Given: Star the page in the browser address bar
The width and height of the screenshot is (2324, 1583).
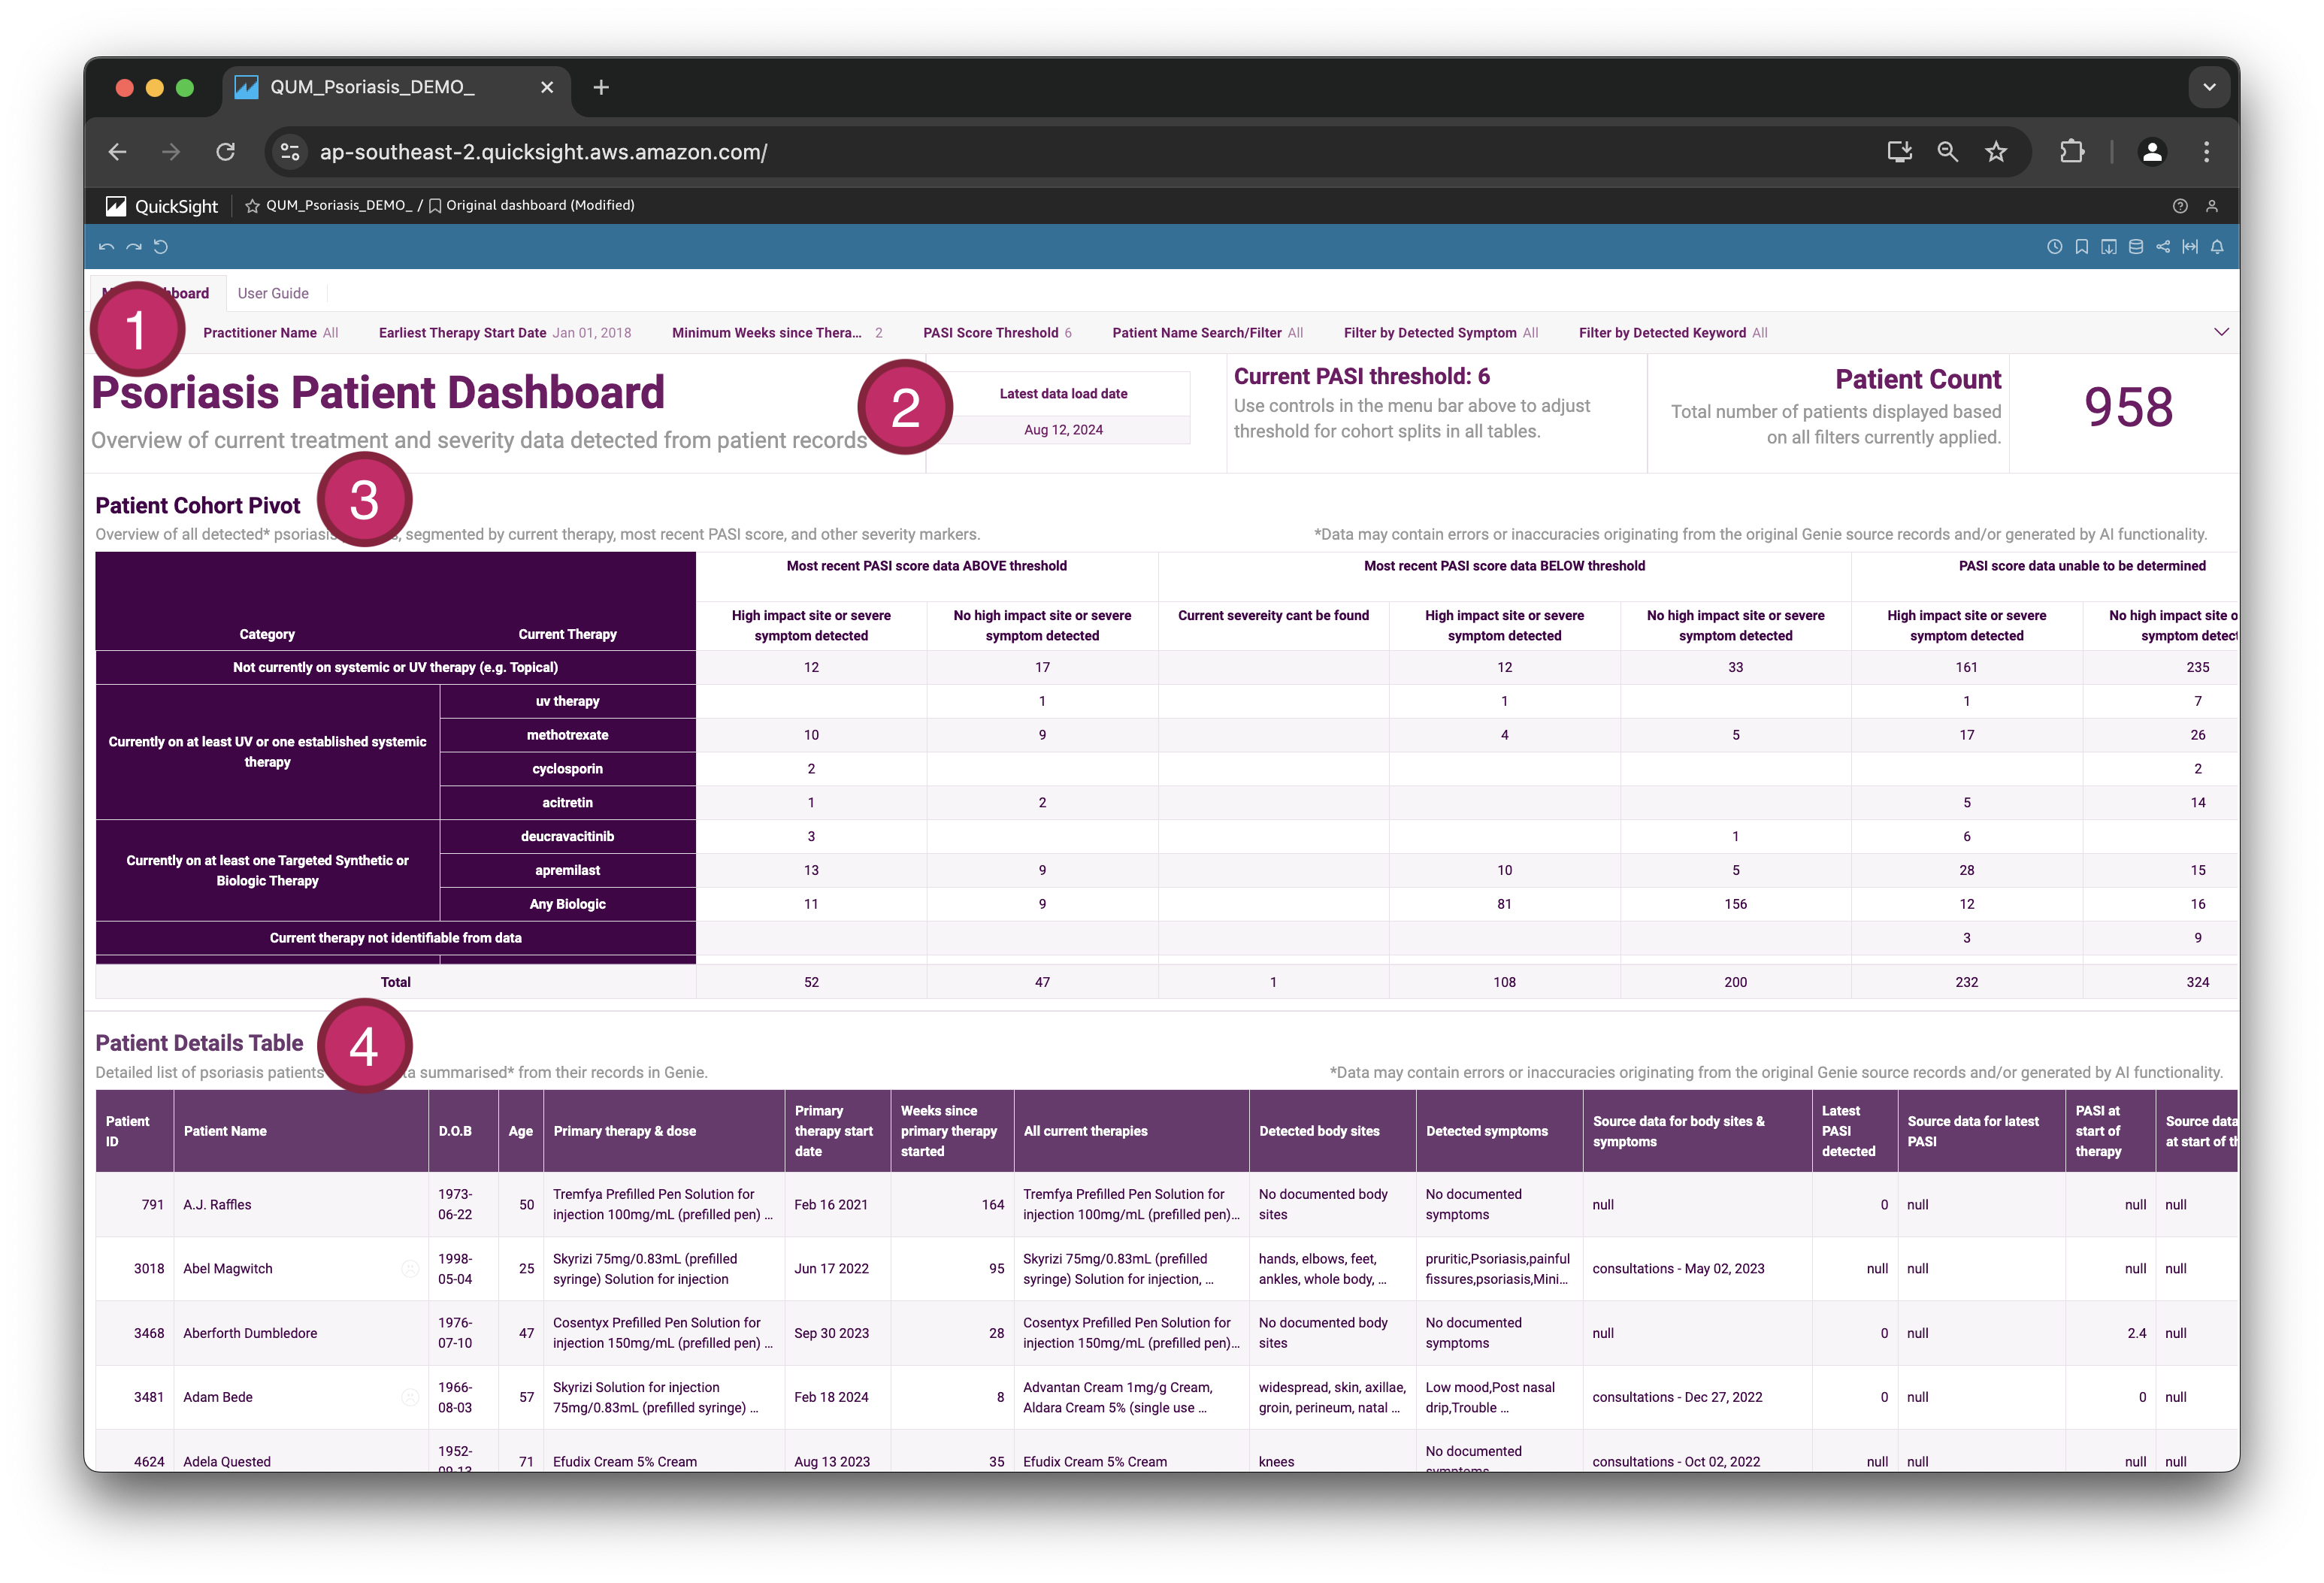Looking at the screenshot, I should click(1996, 152).
